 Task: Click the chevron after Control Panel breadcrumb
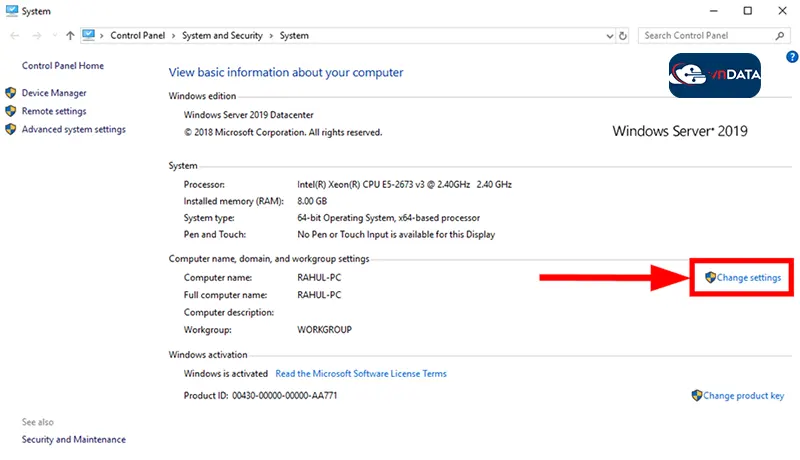point(173,36)
